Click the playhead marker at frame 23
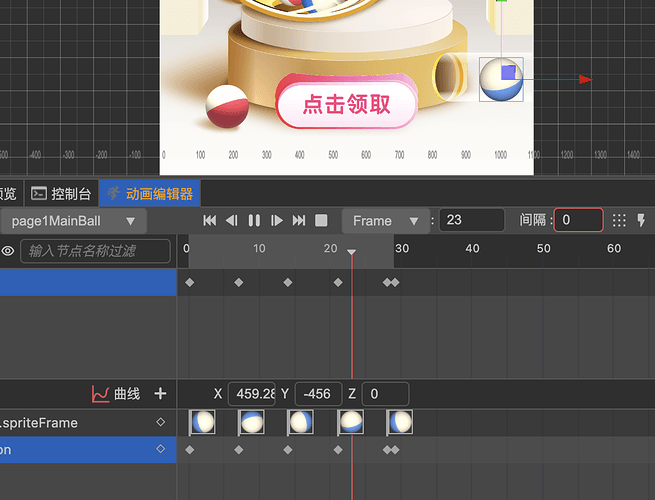Screen dimensions: 655x500 click(352, 252)
